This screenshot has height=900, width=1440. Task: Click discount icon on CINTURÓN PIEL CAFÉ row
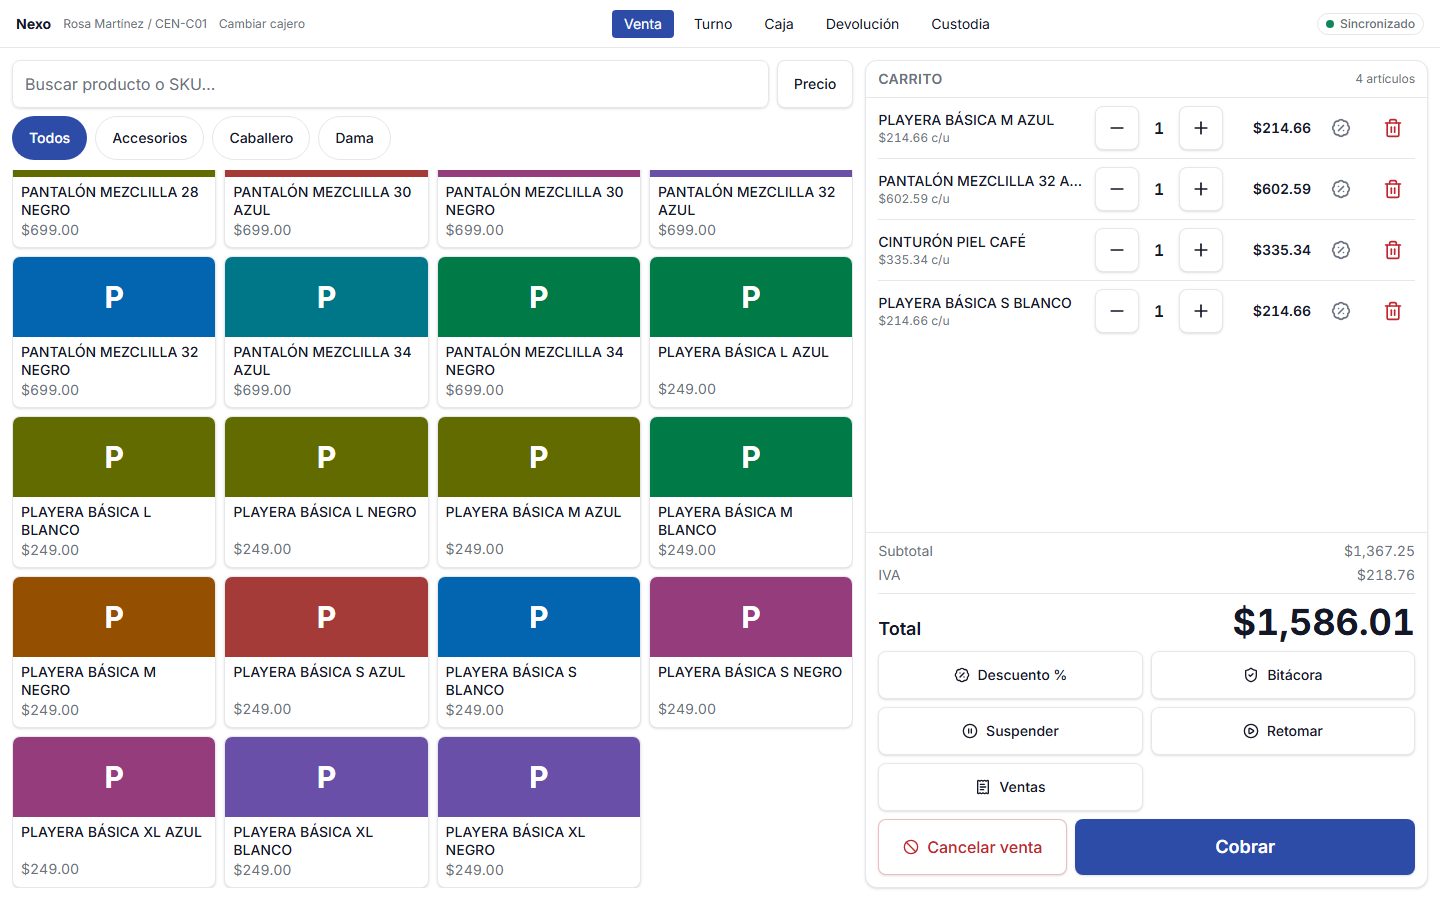(x=1341, y=250)
